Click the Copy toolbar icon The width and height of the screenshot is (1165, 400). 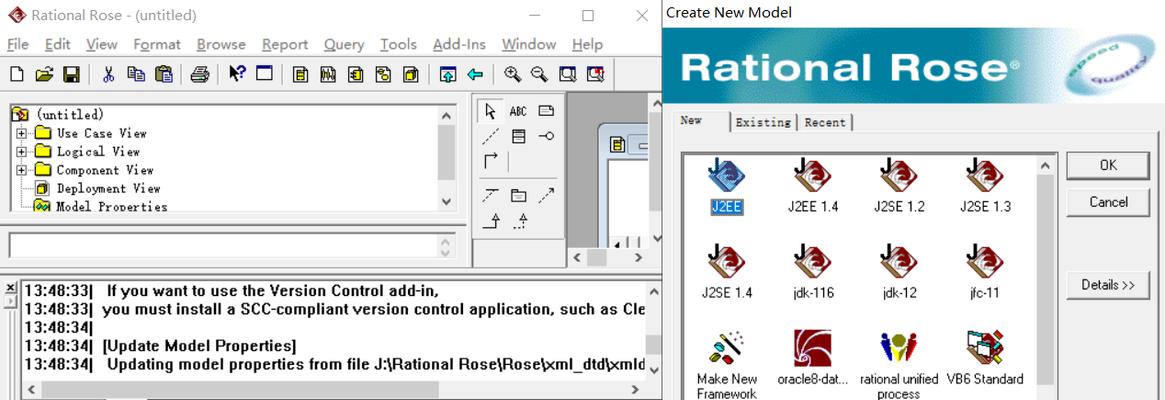[136, 74]
